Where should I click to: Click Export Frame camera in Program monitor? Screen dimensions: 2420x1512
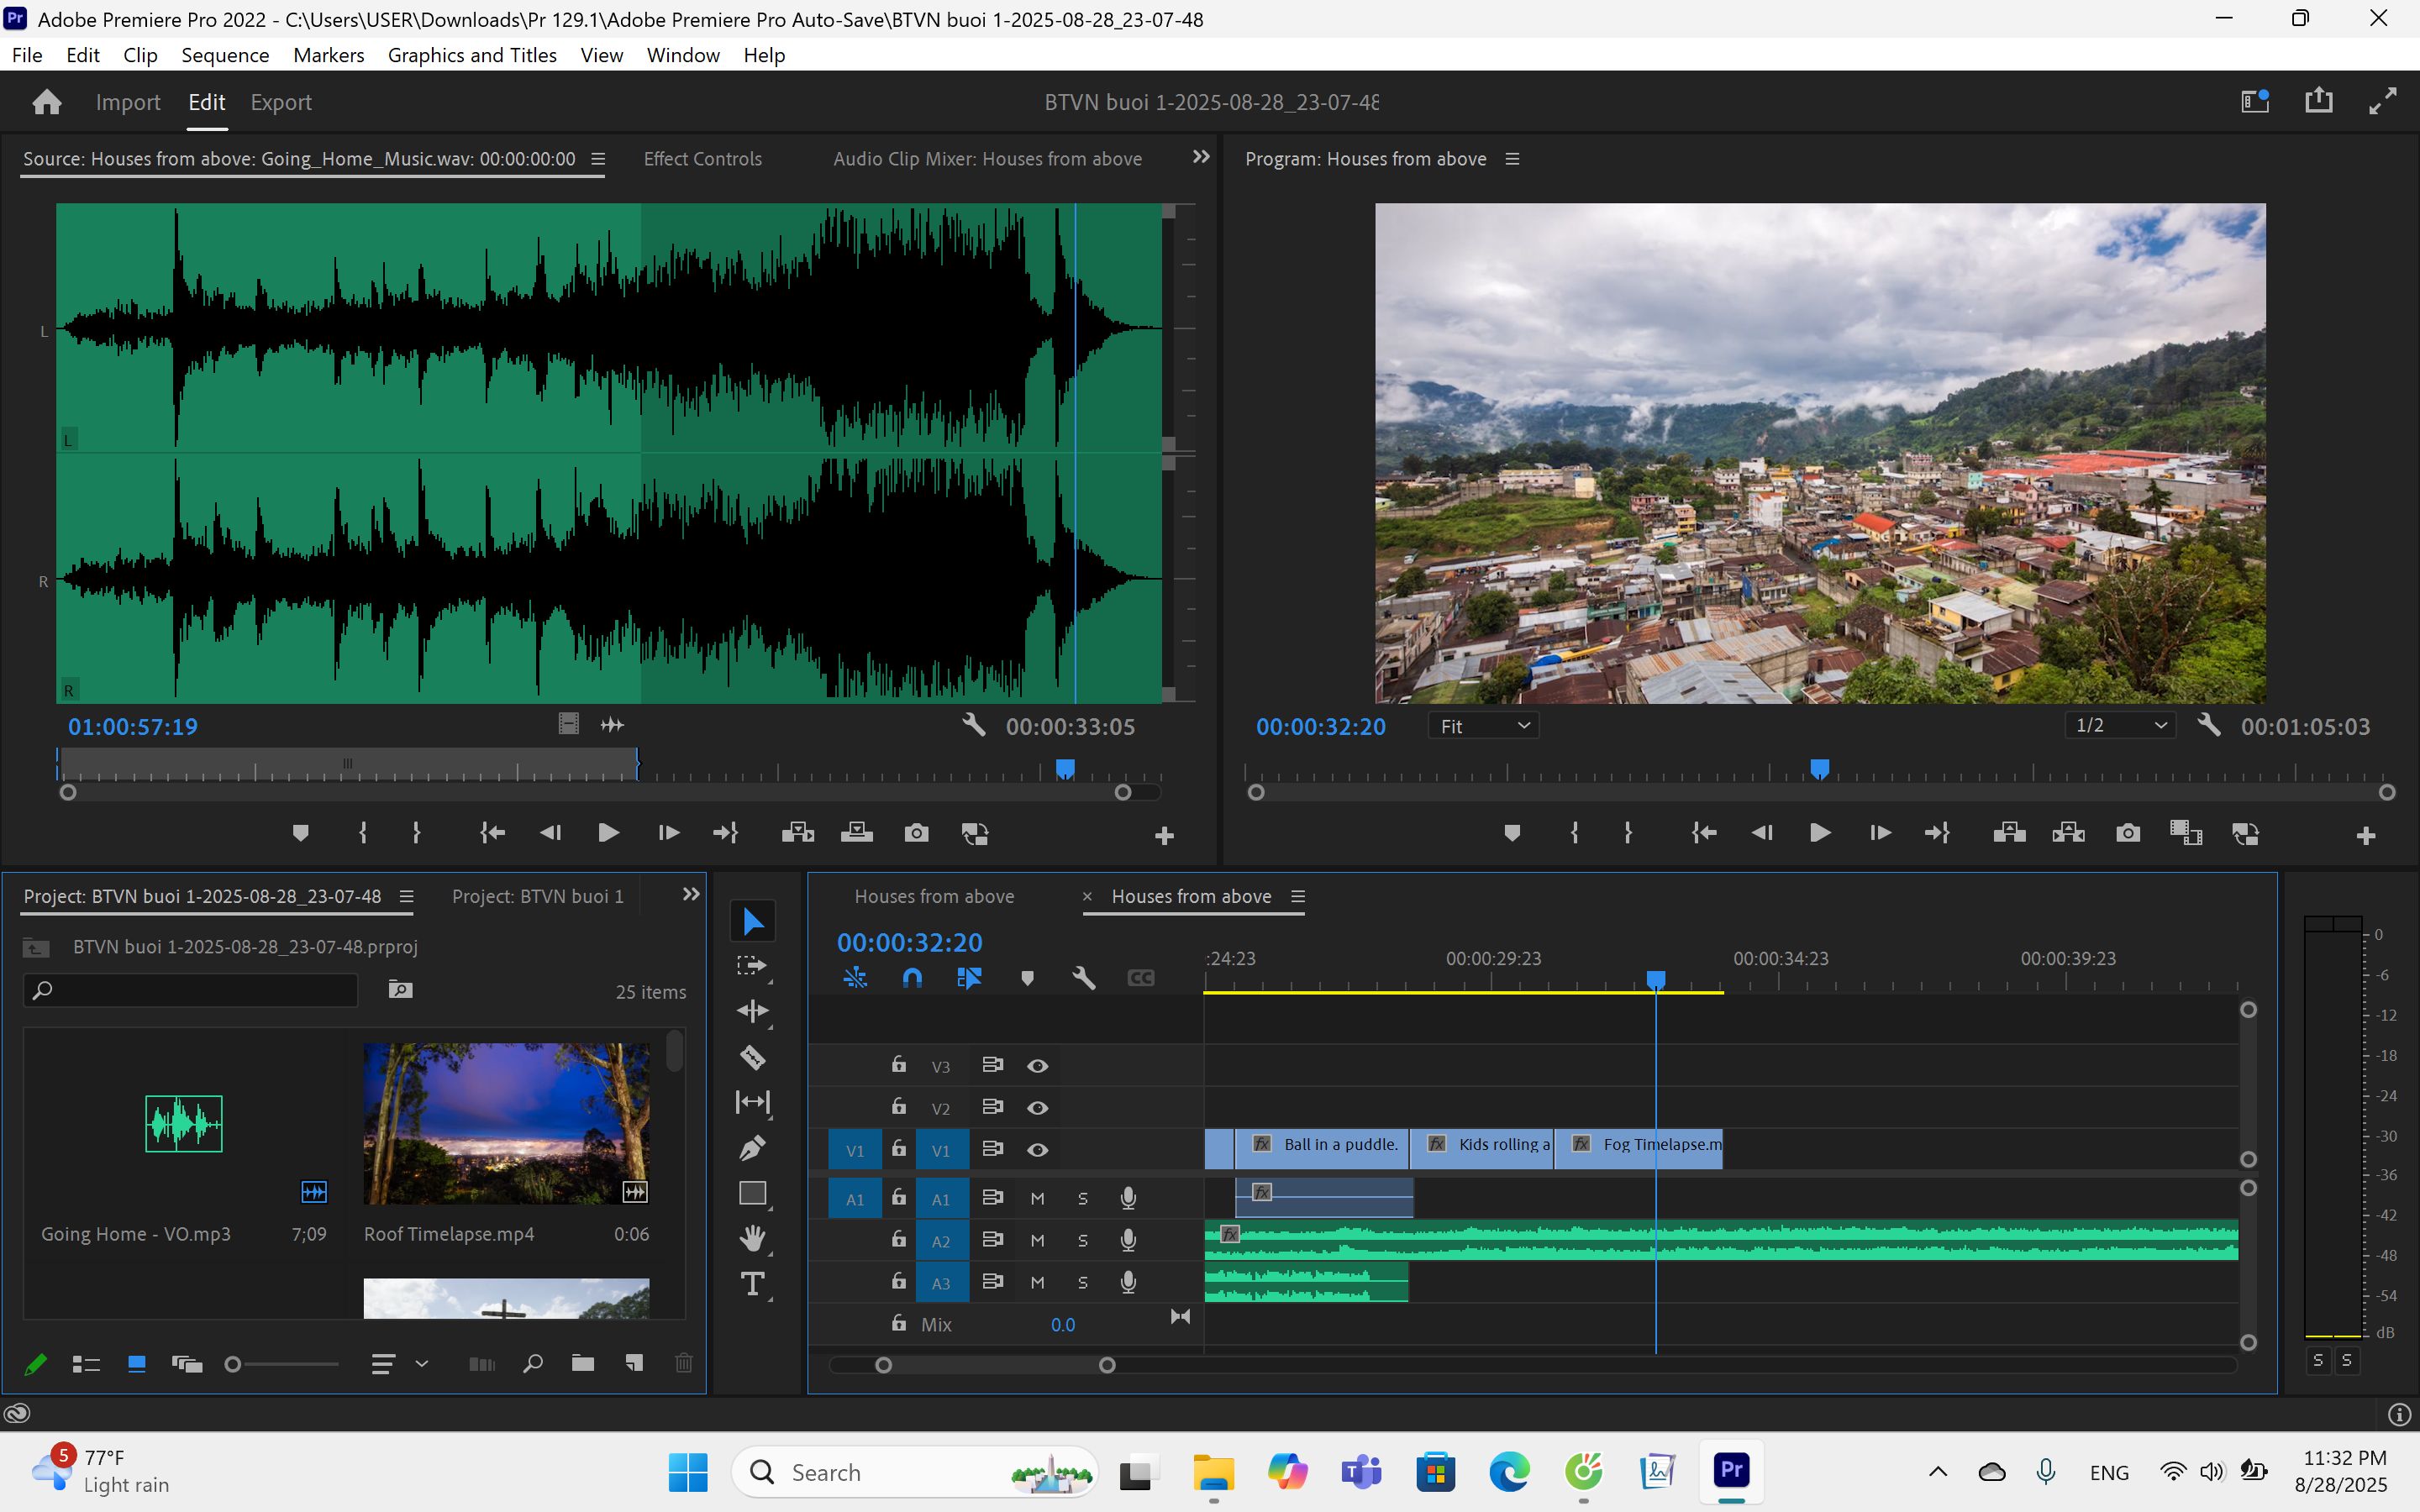click(x=2128, y=833)
